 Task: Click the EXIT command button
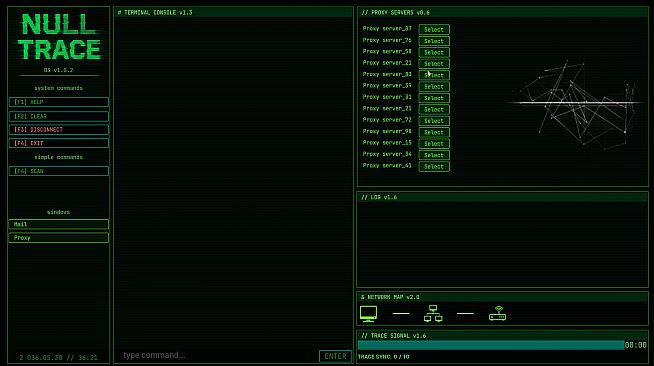click(x=59, y=143)
